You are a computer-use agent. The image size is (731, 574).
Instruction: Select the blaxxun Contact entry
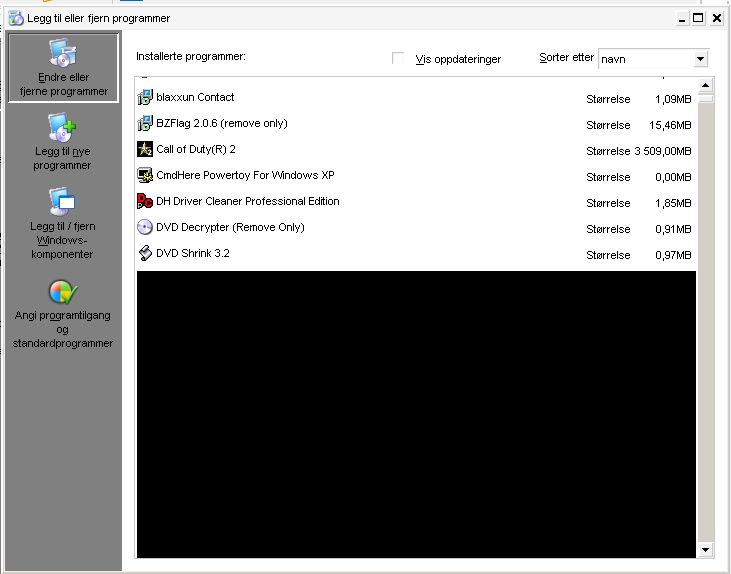point(416,97)
